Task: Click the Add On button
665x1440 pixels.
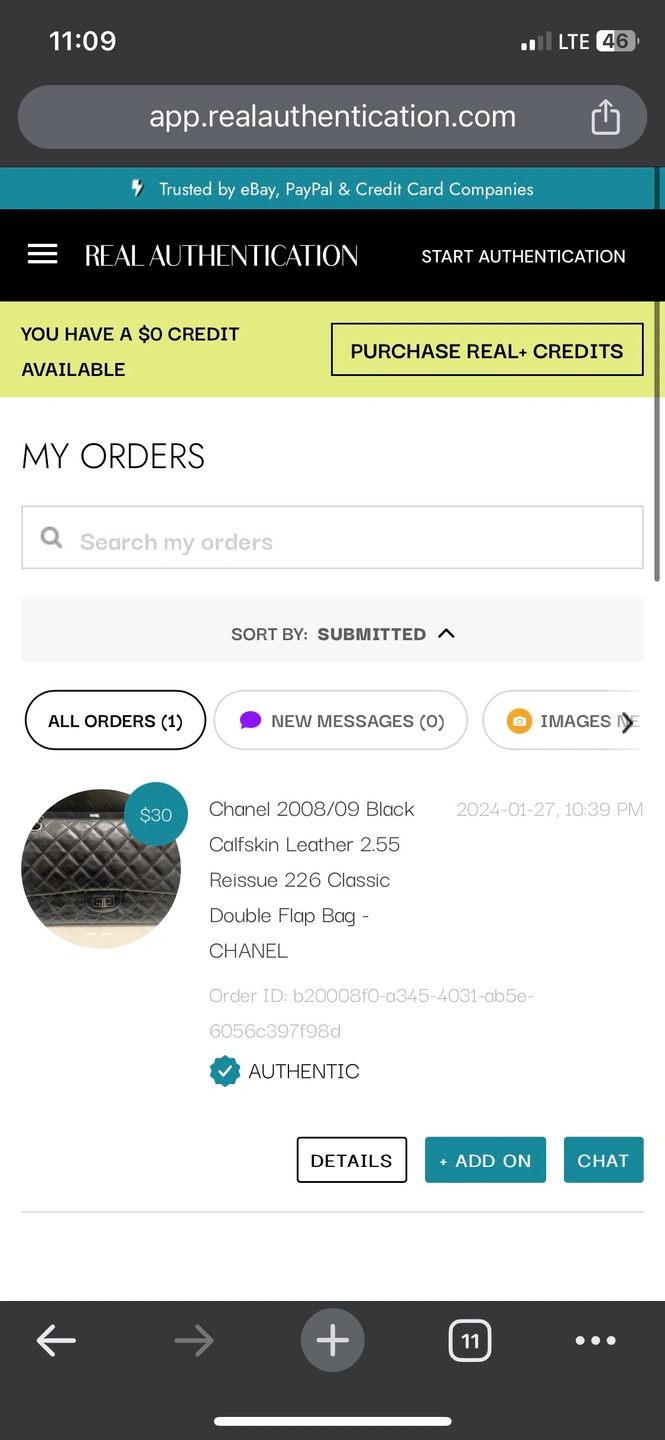Action: (485, 1160)
